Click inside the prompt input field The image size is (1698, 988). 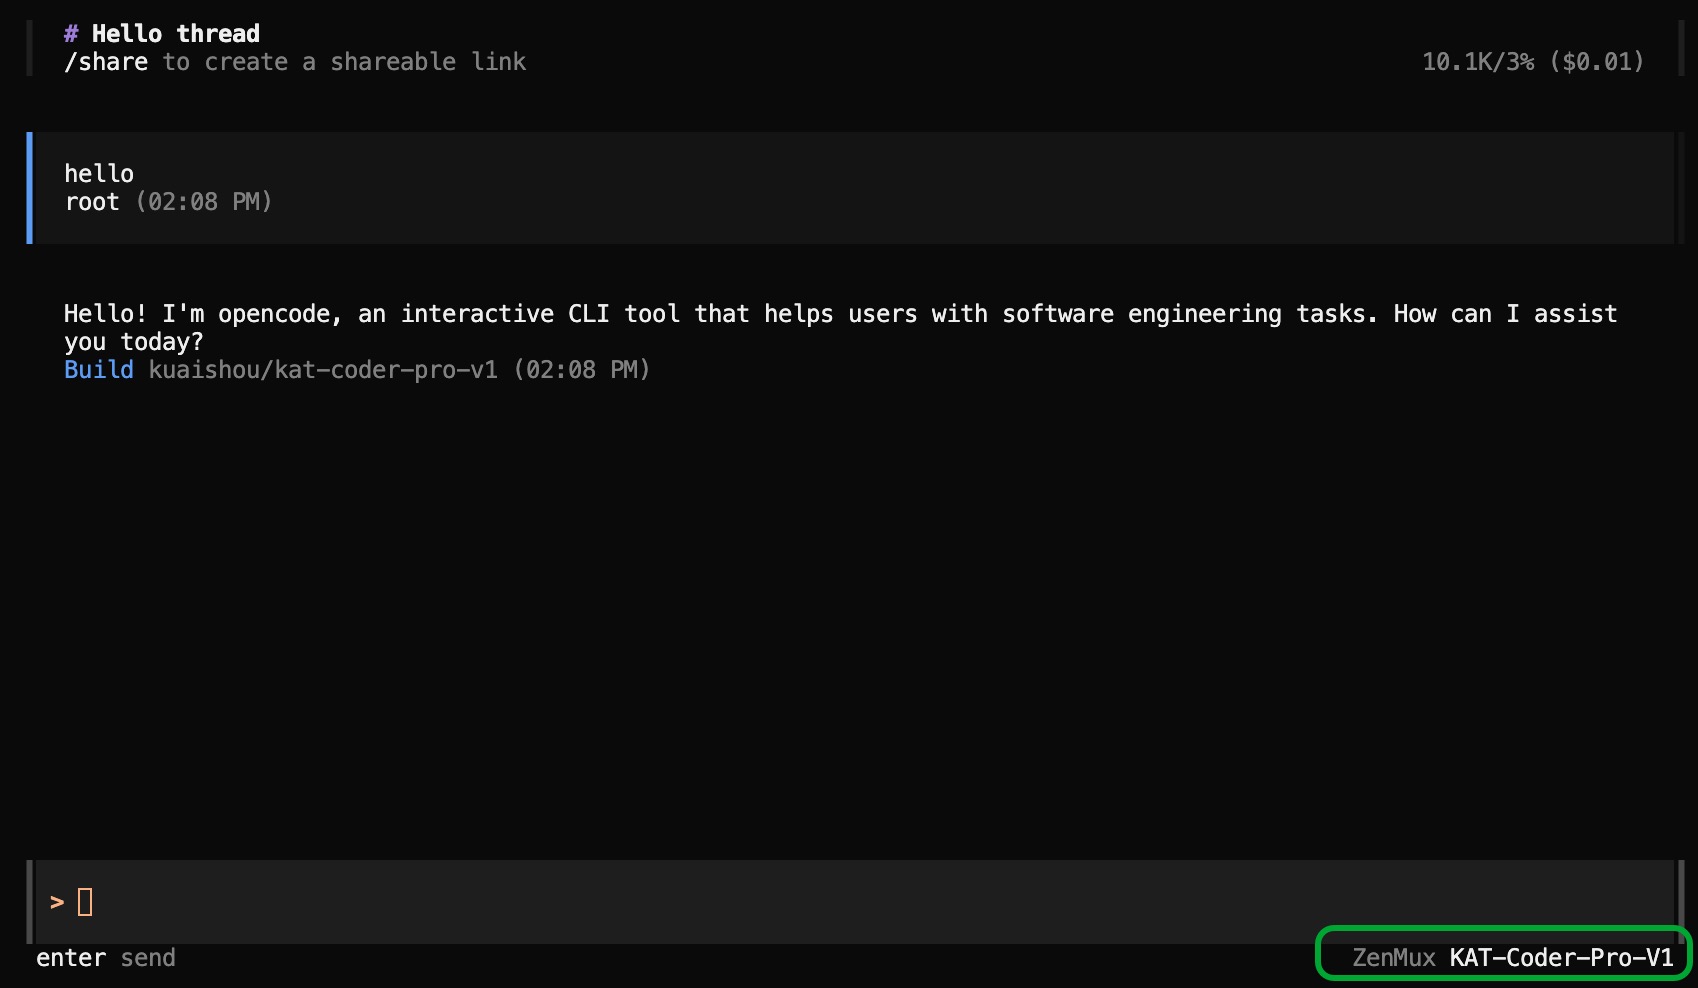400,901
